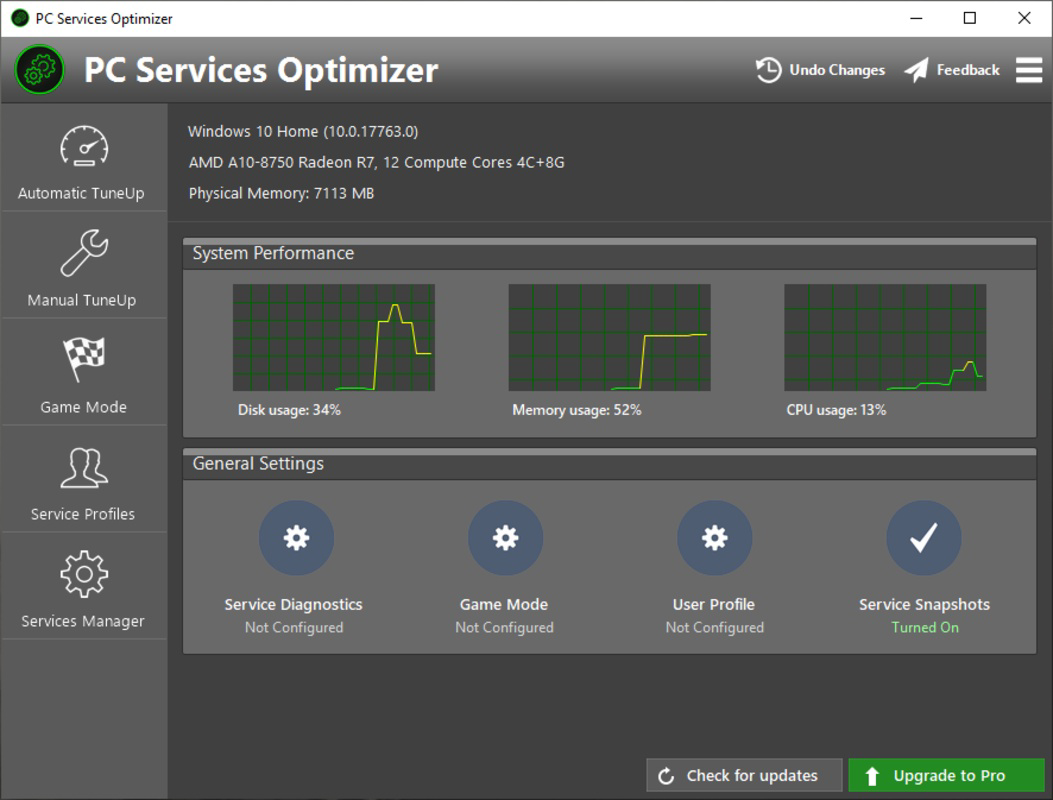Click the General Settings panel header

coord(609,464)
